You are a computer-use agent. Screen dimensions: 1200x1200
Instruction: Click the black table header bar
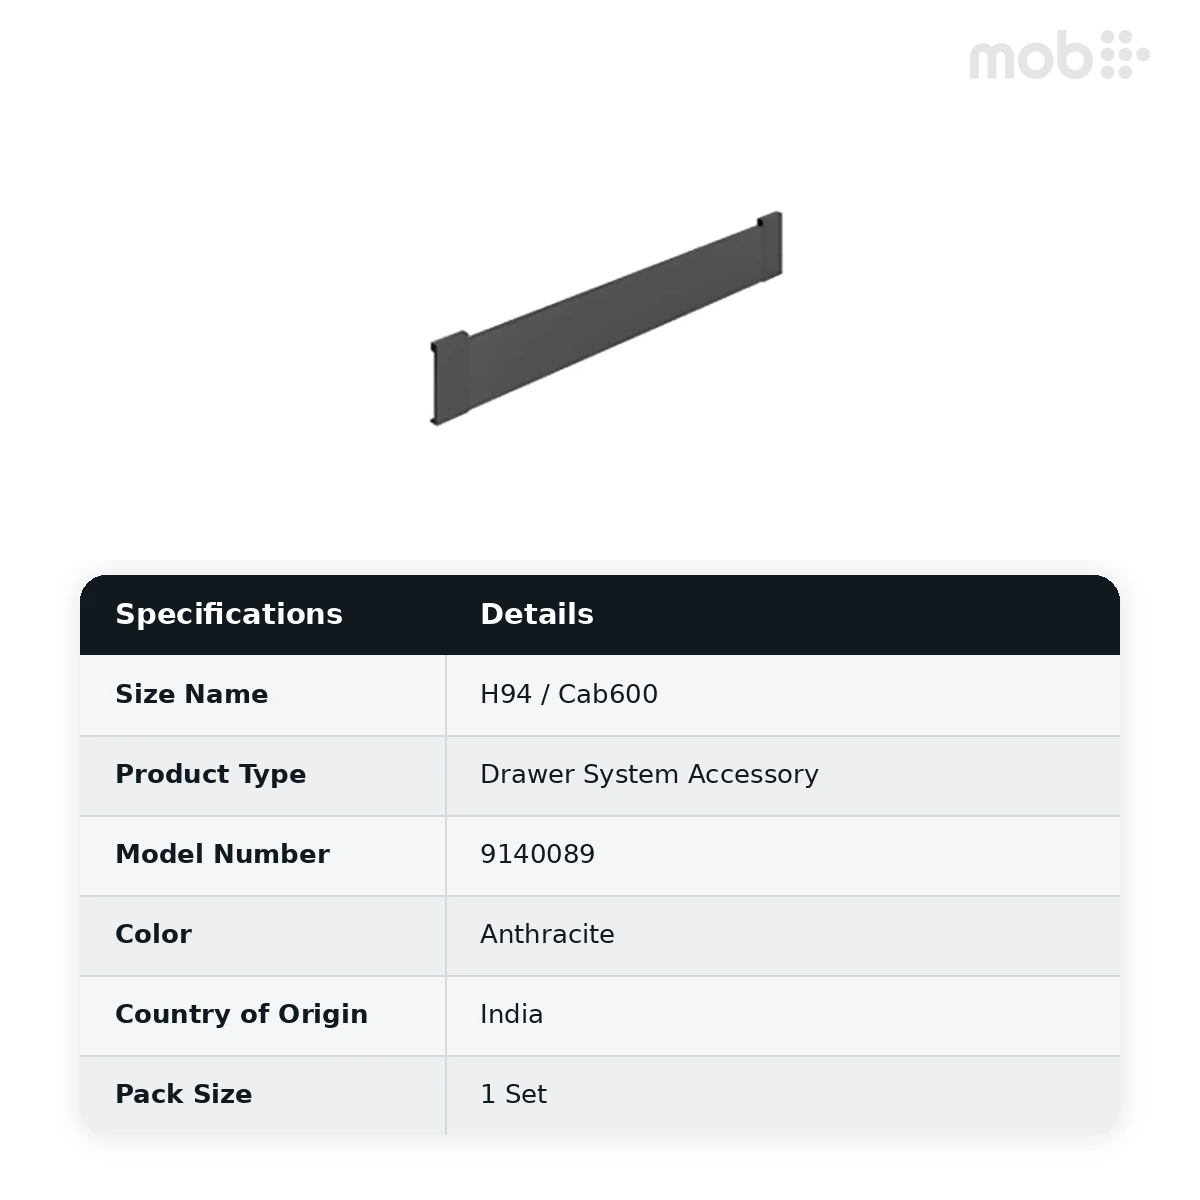pos(600,615)
